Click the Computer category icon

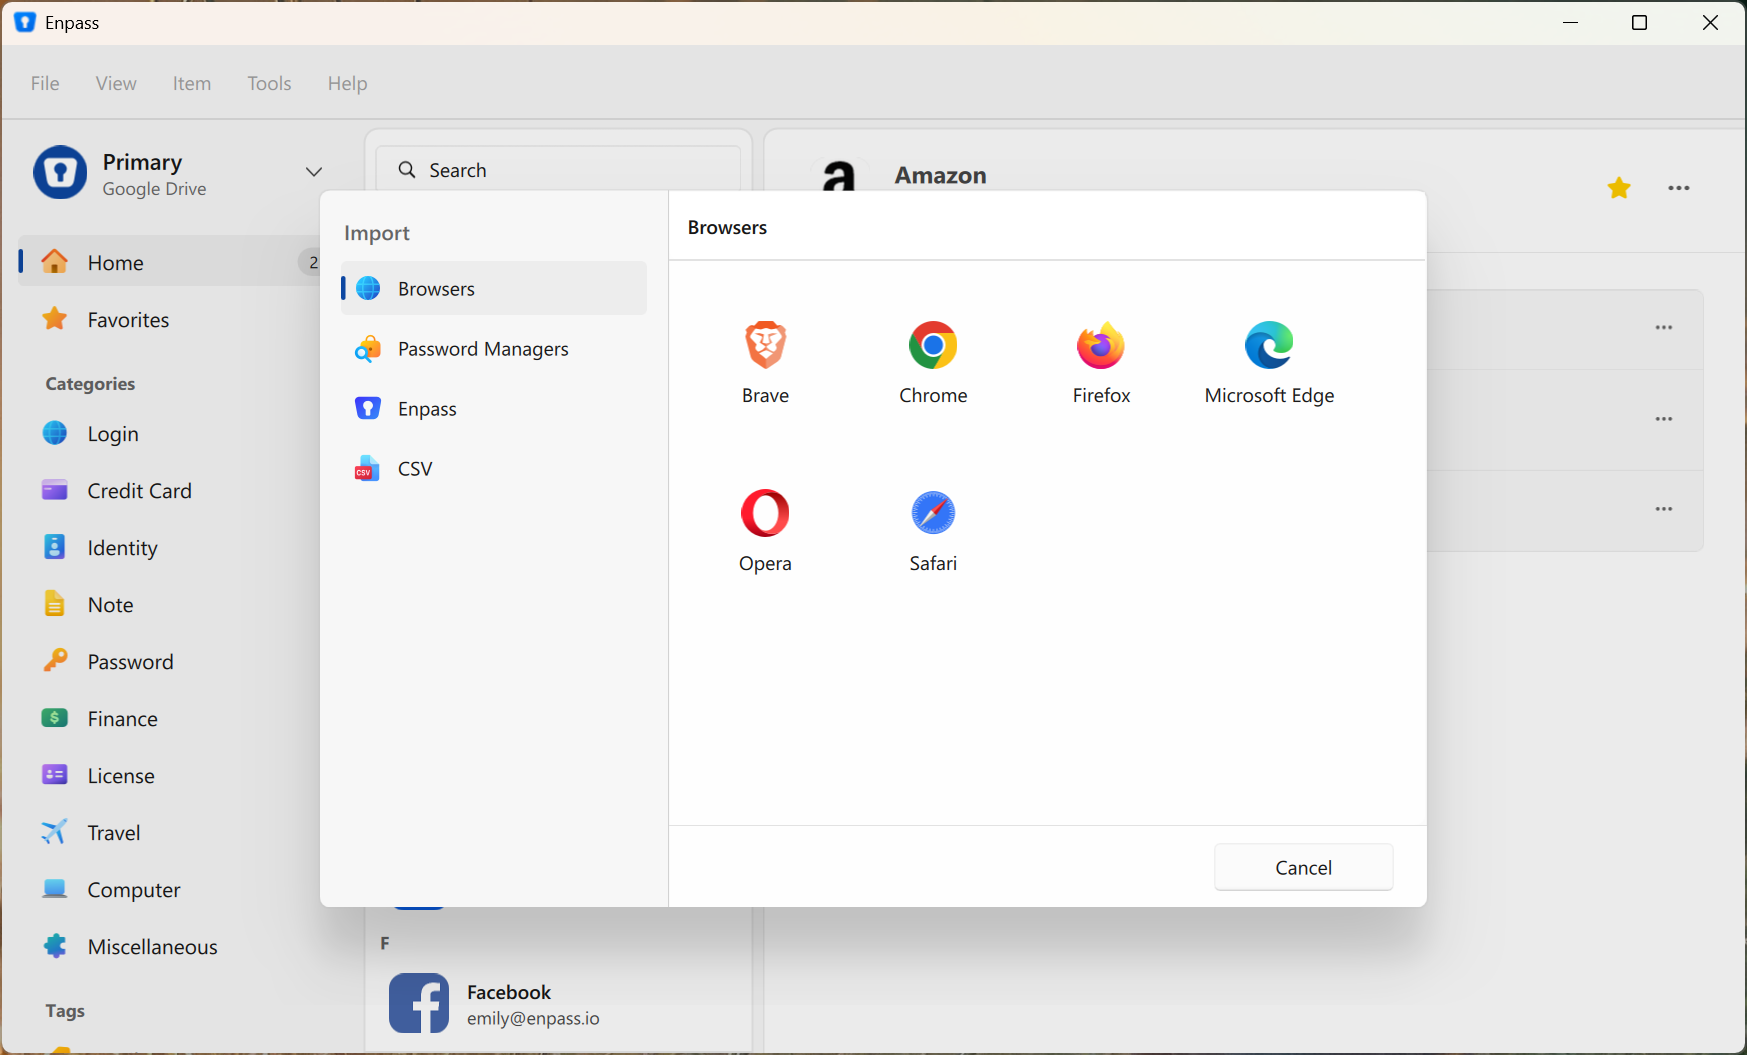coord(55,888)
